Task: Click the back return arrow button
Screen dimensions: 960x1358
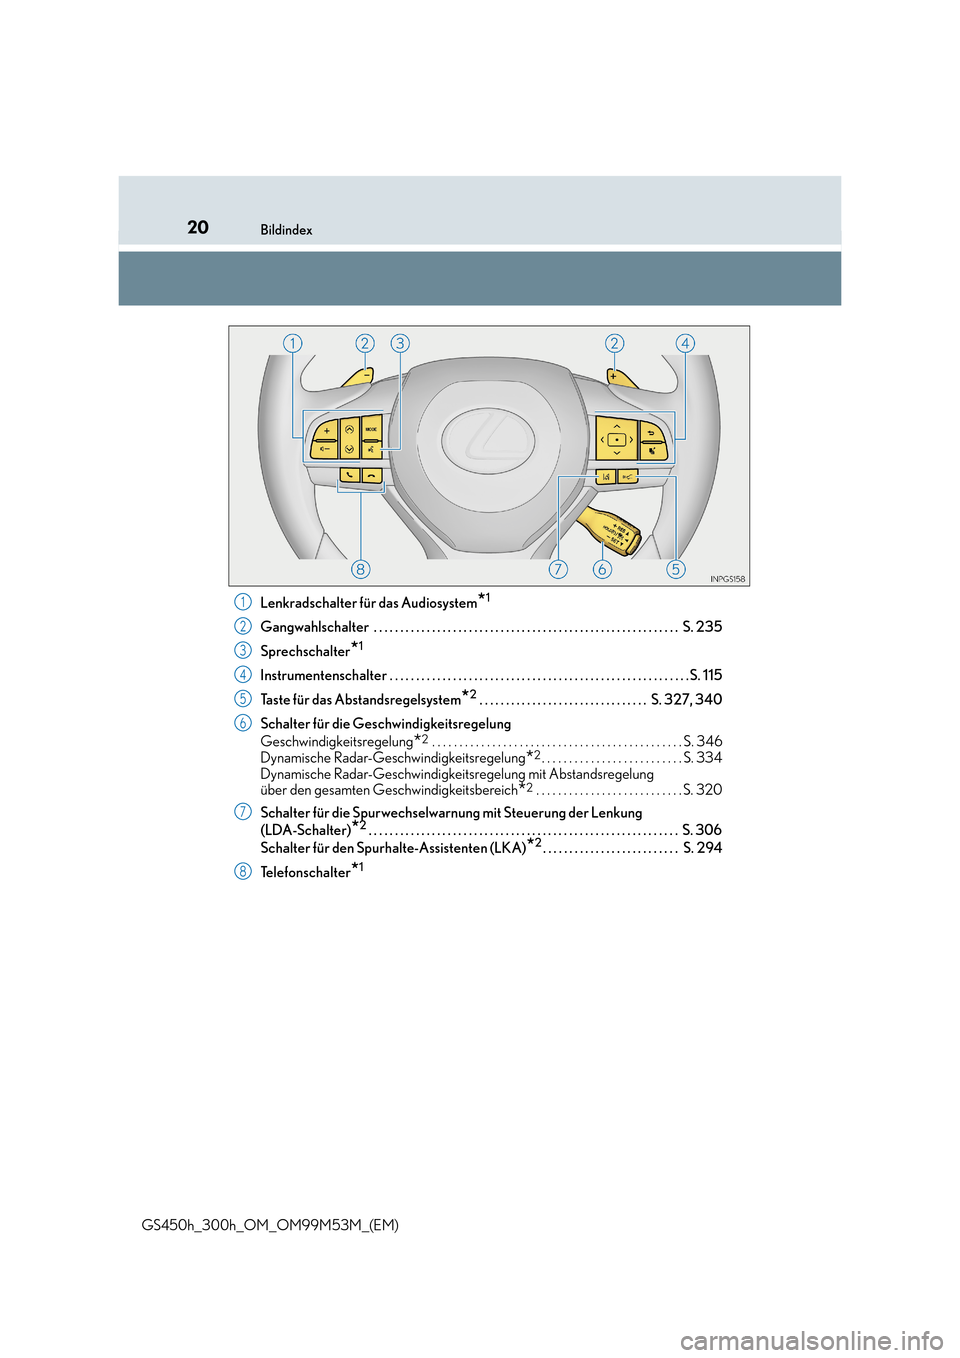Action: coord(650,432)
